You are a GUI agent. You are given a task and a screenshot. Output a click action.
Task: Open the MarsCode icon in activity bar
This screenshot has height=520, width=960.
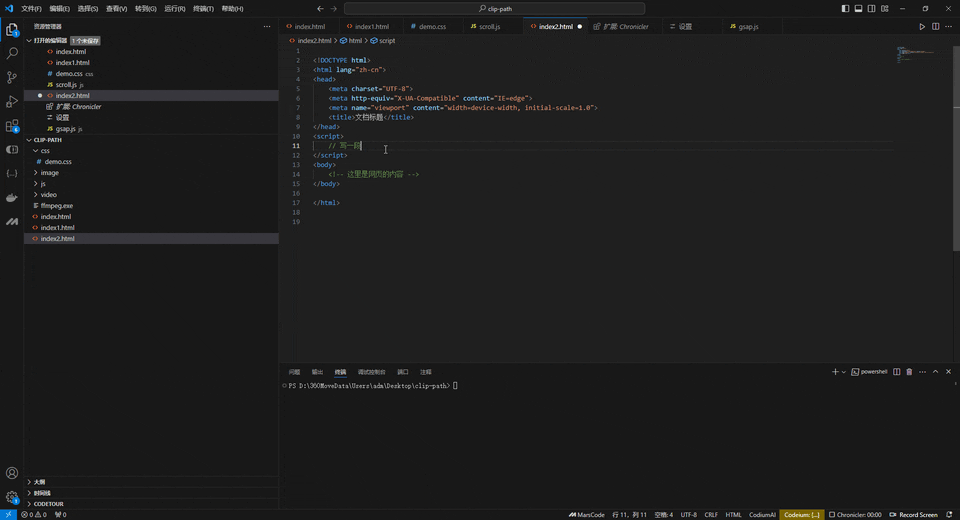tap(12, 221)
